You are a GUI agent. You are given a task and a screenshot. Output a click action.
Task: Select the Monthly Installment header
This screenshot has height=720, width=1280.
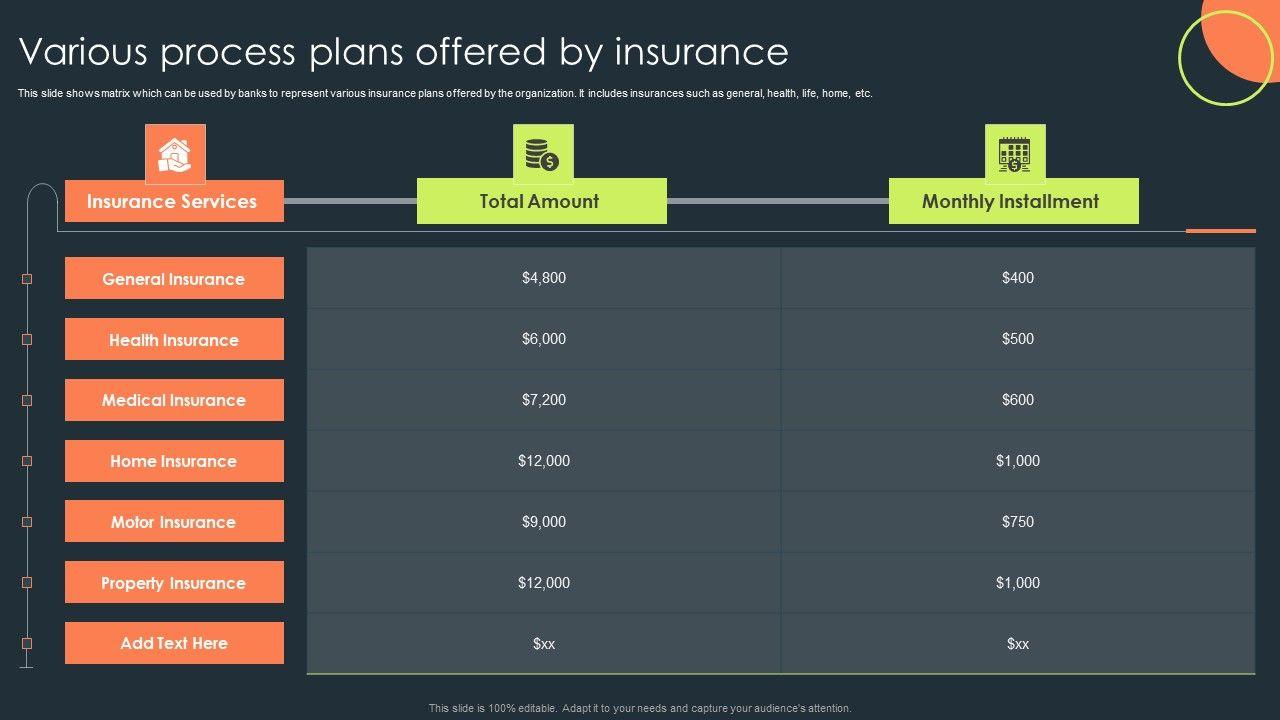[1013, 201]
